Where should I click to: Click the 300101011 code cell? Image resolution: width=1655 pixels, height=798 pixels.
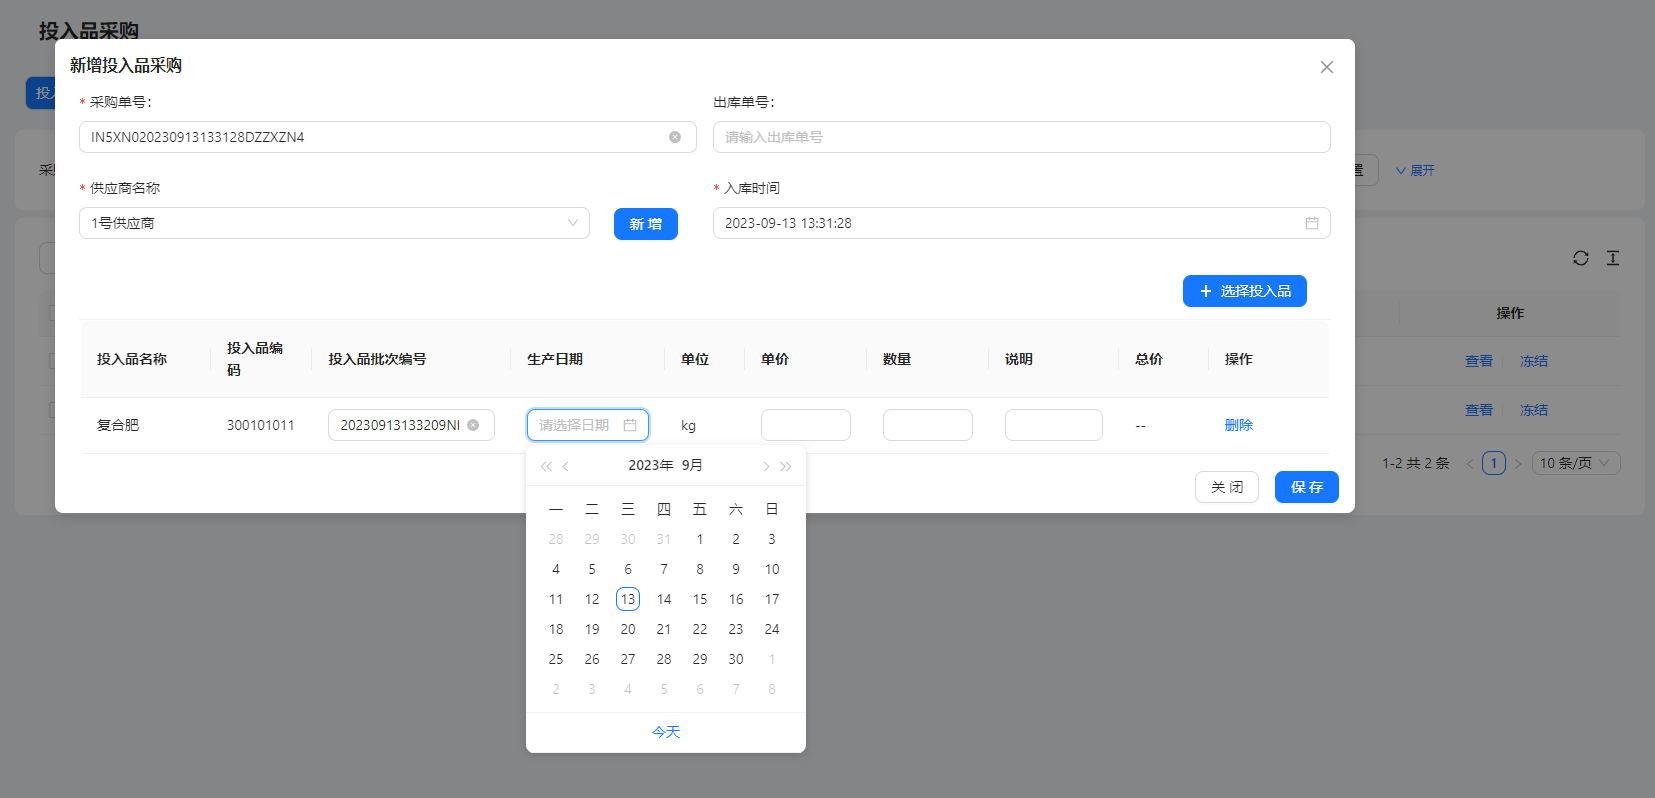pyautogui.click(x=261, y=425)
